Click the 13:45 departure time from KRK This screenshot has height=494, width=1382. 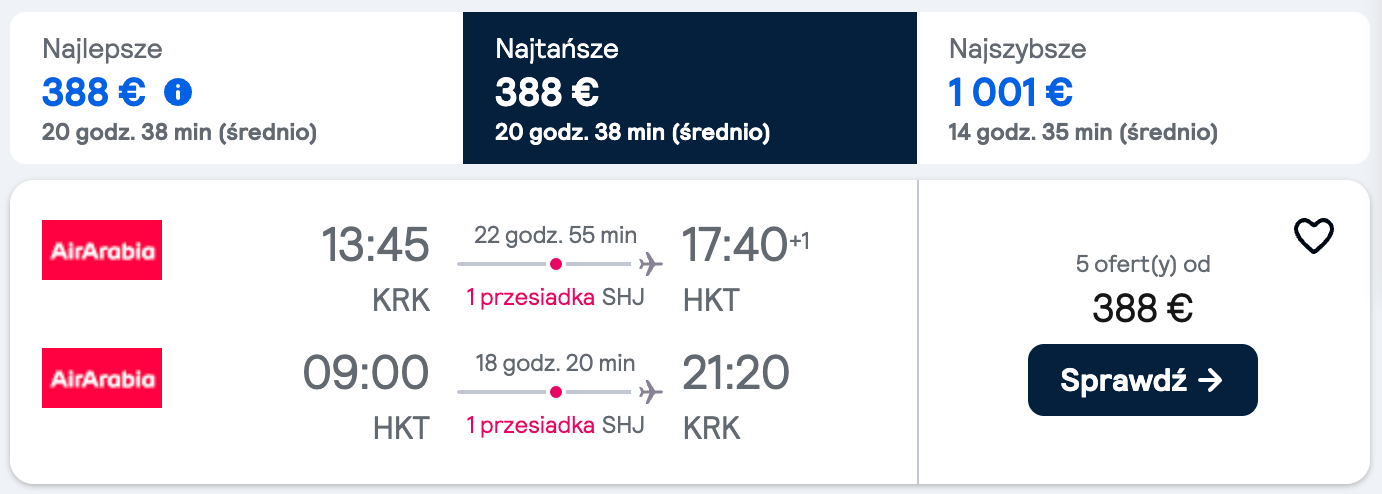375,246
